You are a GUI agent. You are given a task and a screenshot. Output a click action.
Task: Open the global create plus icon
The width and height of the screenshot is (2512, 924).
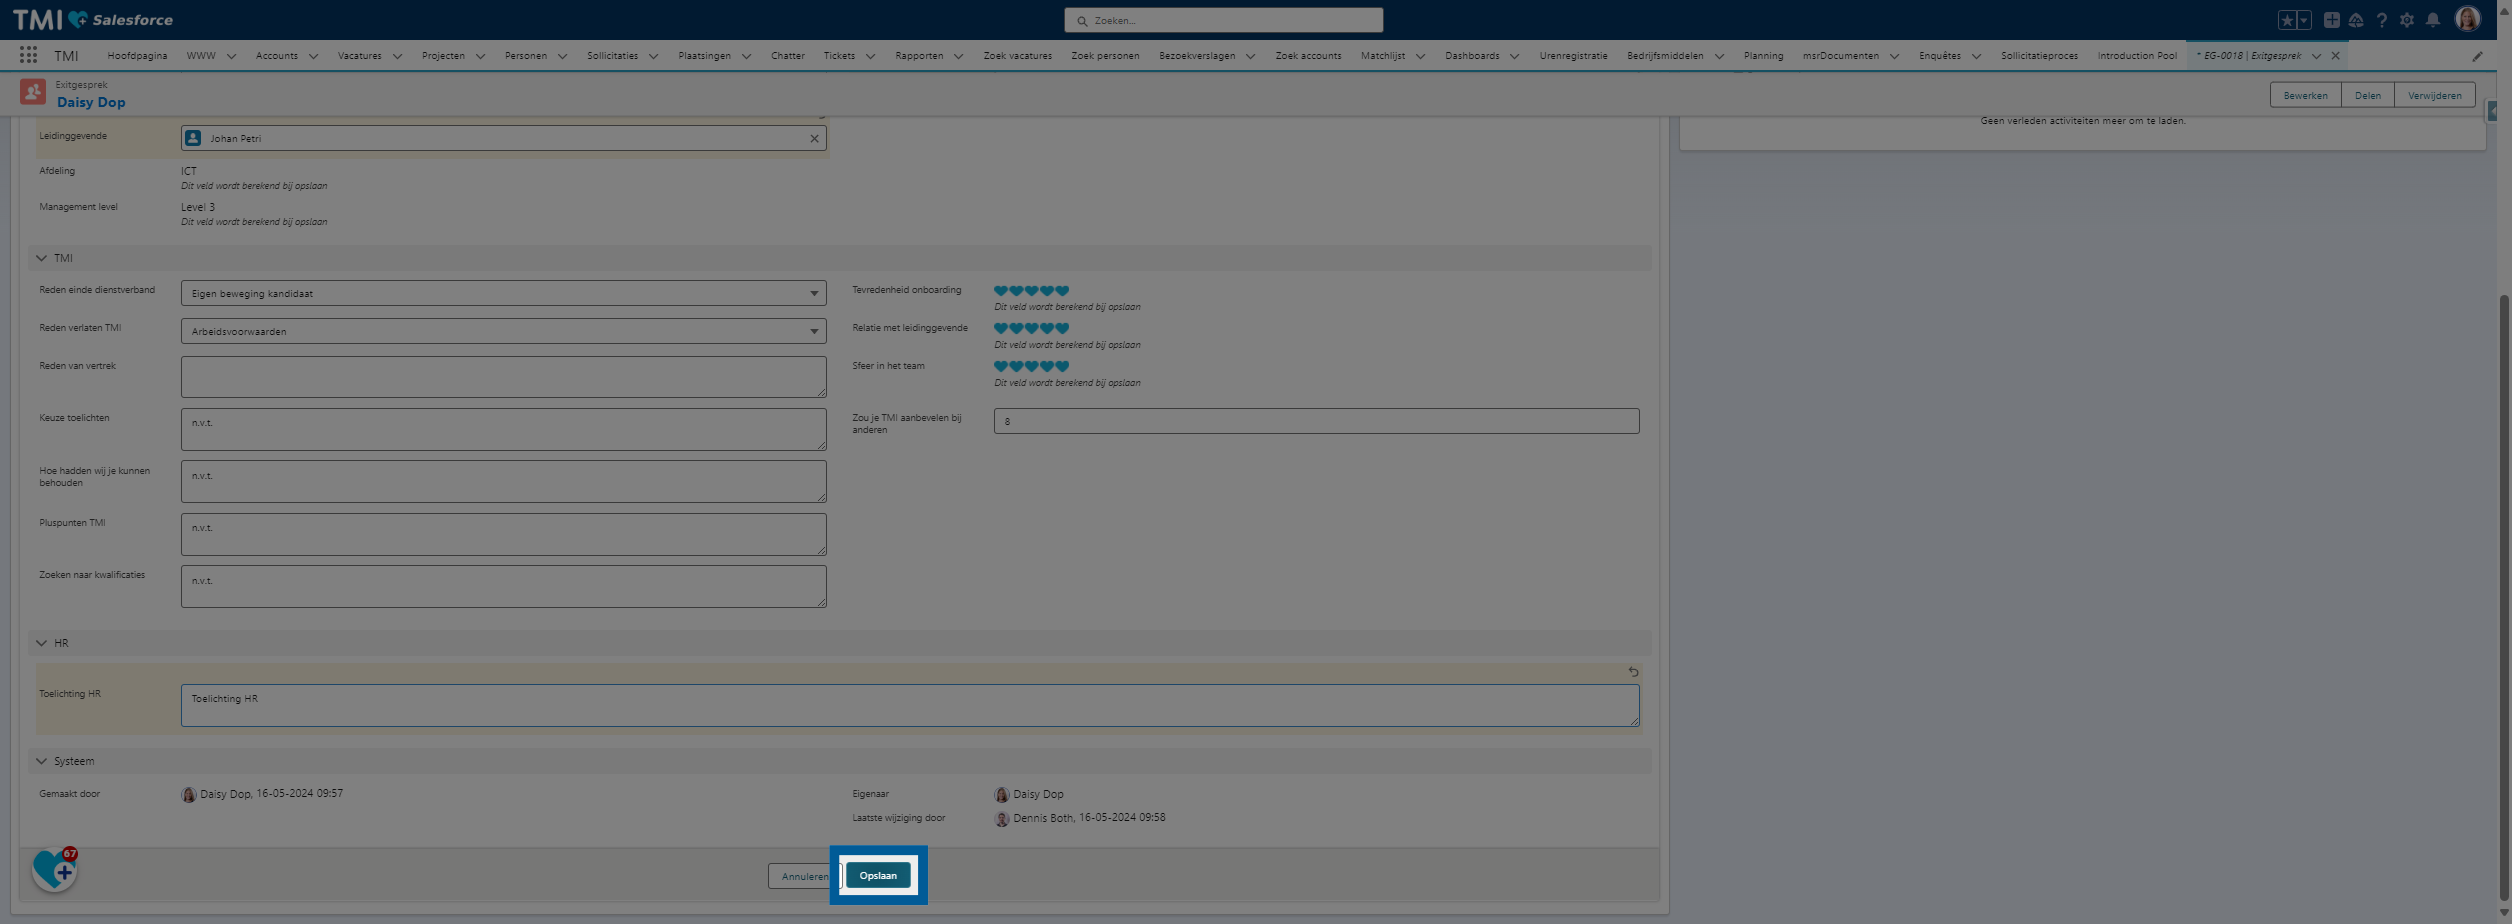pyautogui.click(x=2331, y=20)
